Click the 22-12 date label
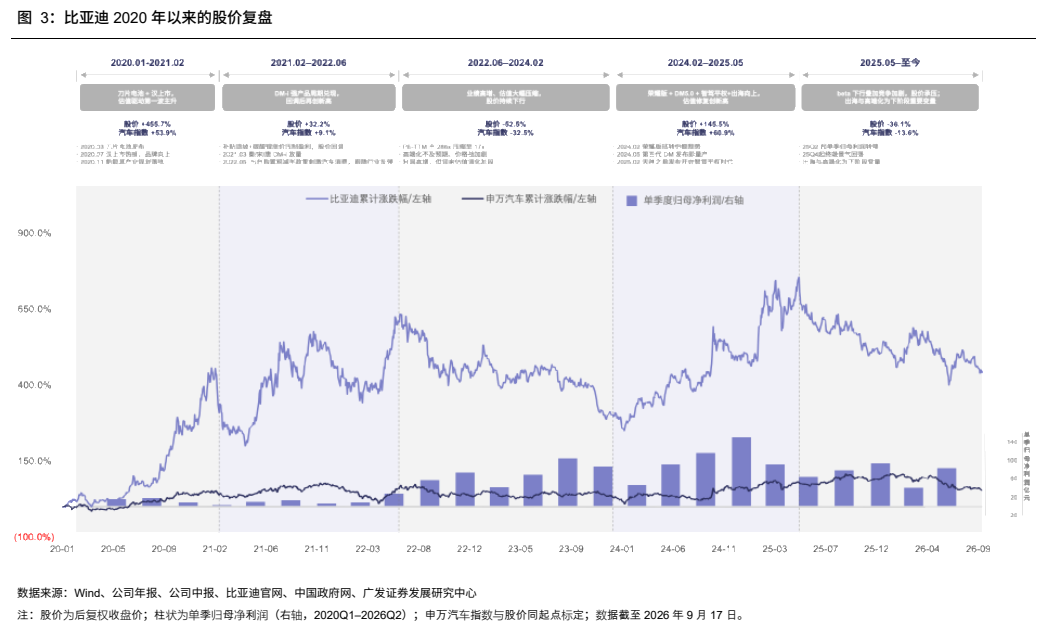This screenshot has width=1044, height=627. (469, 548)
